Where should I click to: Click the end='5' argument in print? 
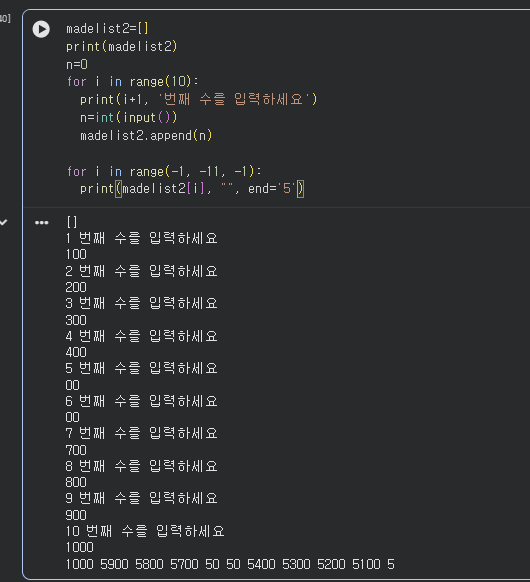click(x=271, y=189)
